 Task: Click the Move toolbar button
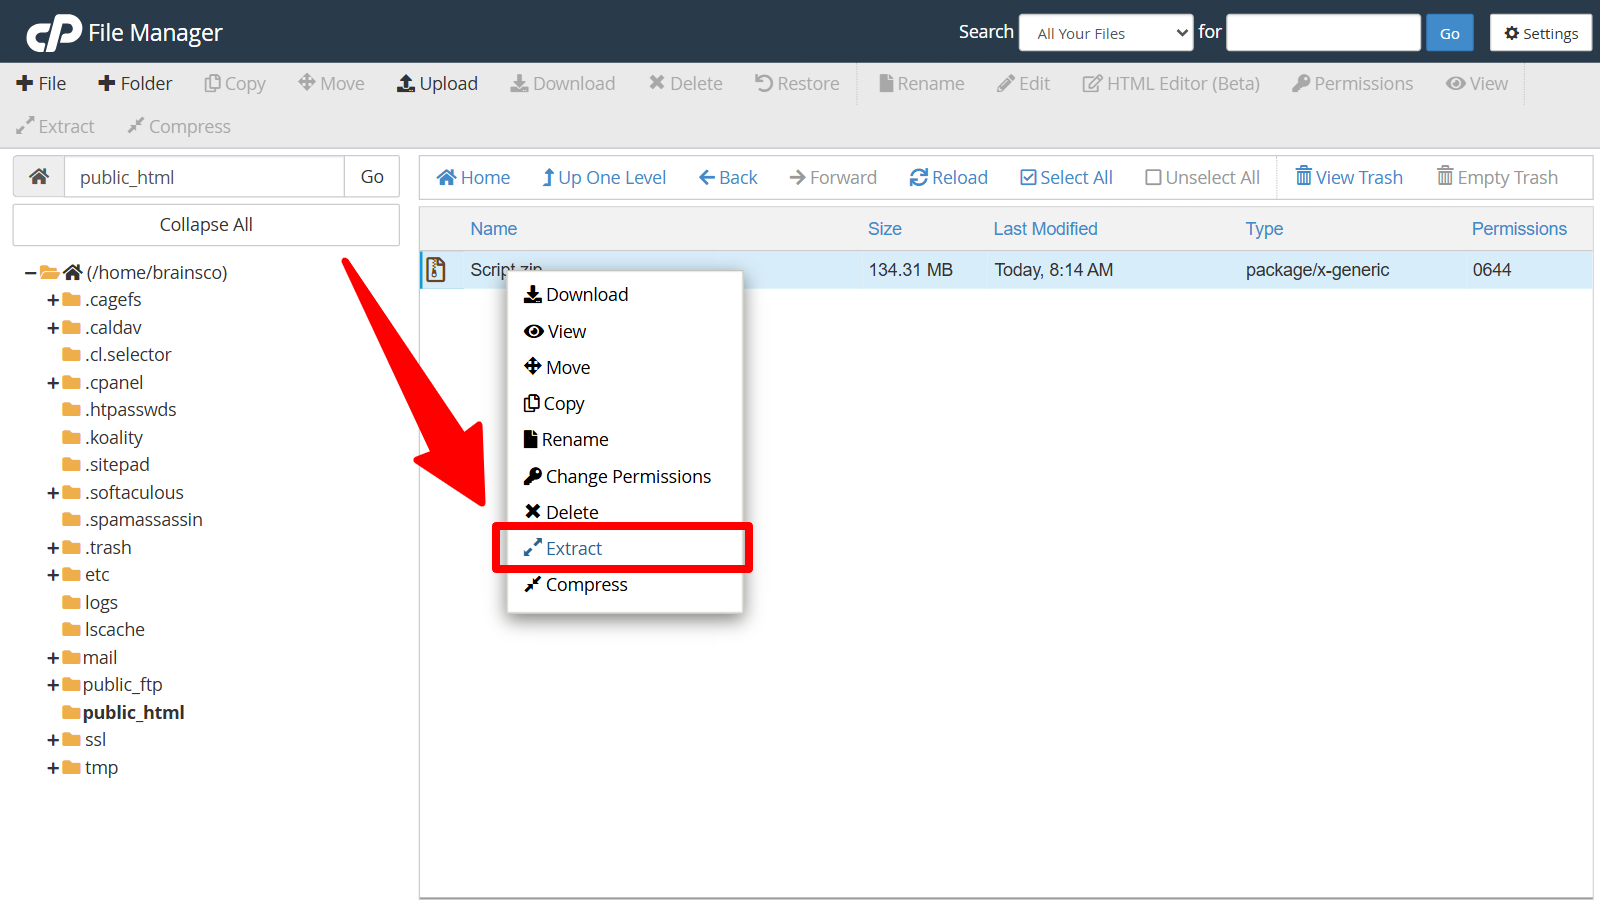point(331,84)
